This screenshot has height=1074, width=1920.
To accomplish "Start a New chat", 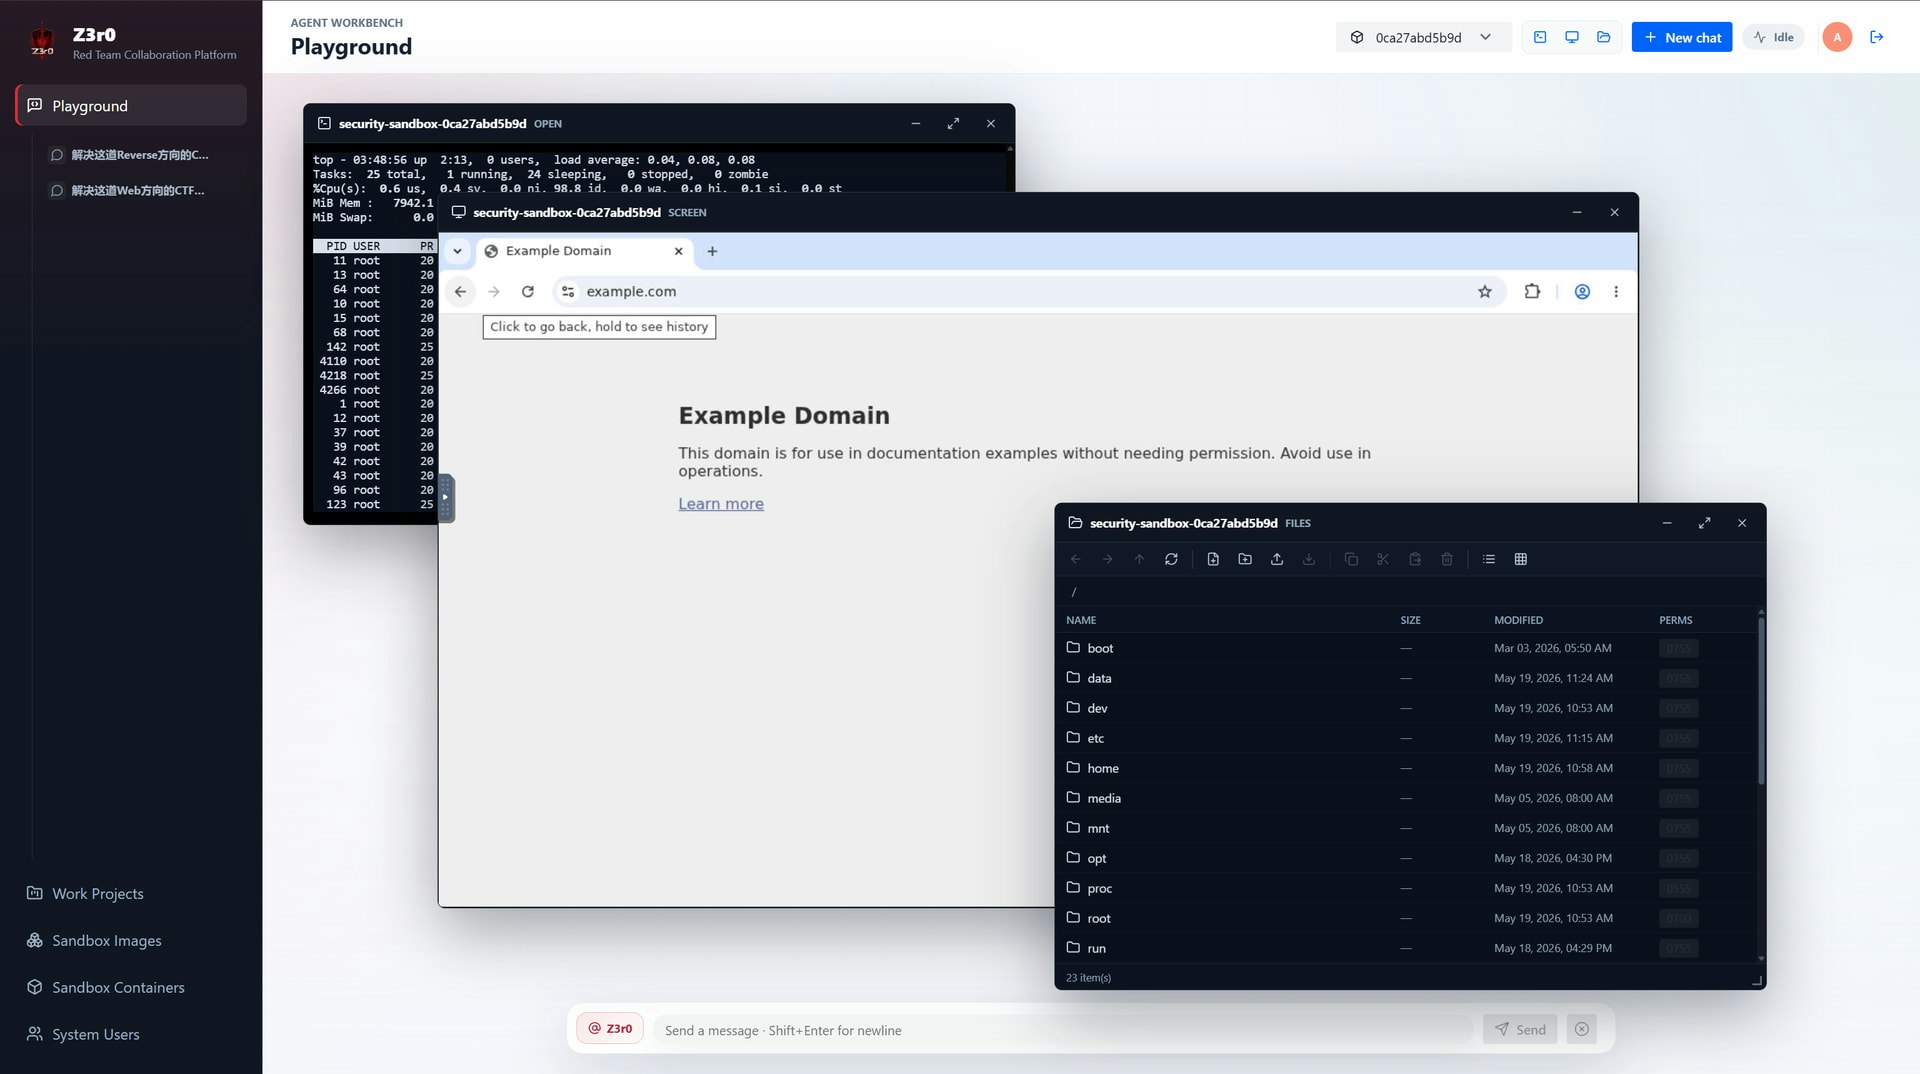I will click(1682, 37).
